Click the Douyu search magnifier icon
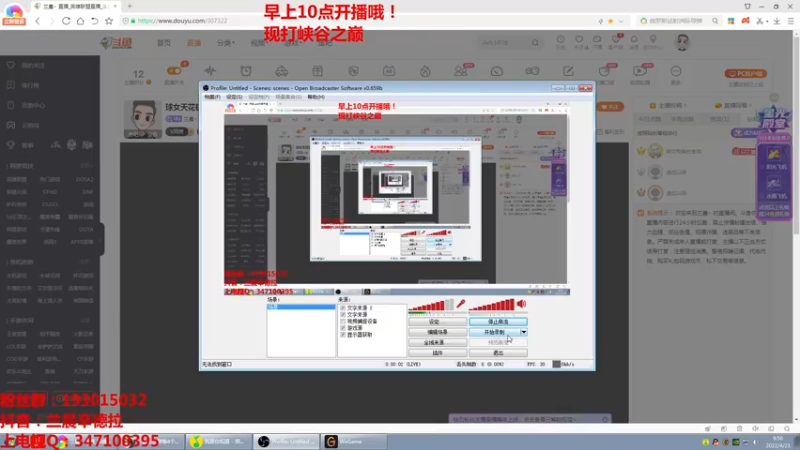This screenshot has height=450, width=800. click(535, 43)
